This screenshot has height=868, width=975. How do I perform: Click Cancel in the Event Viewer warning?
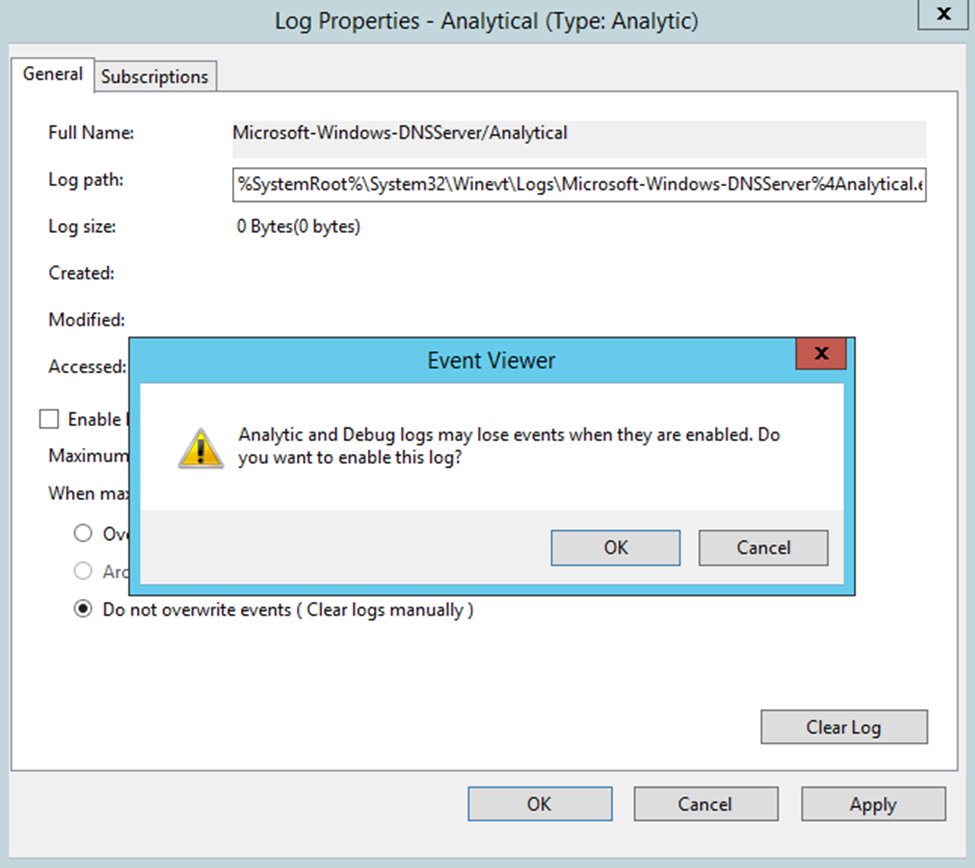(763, 547)
